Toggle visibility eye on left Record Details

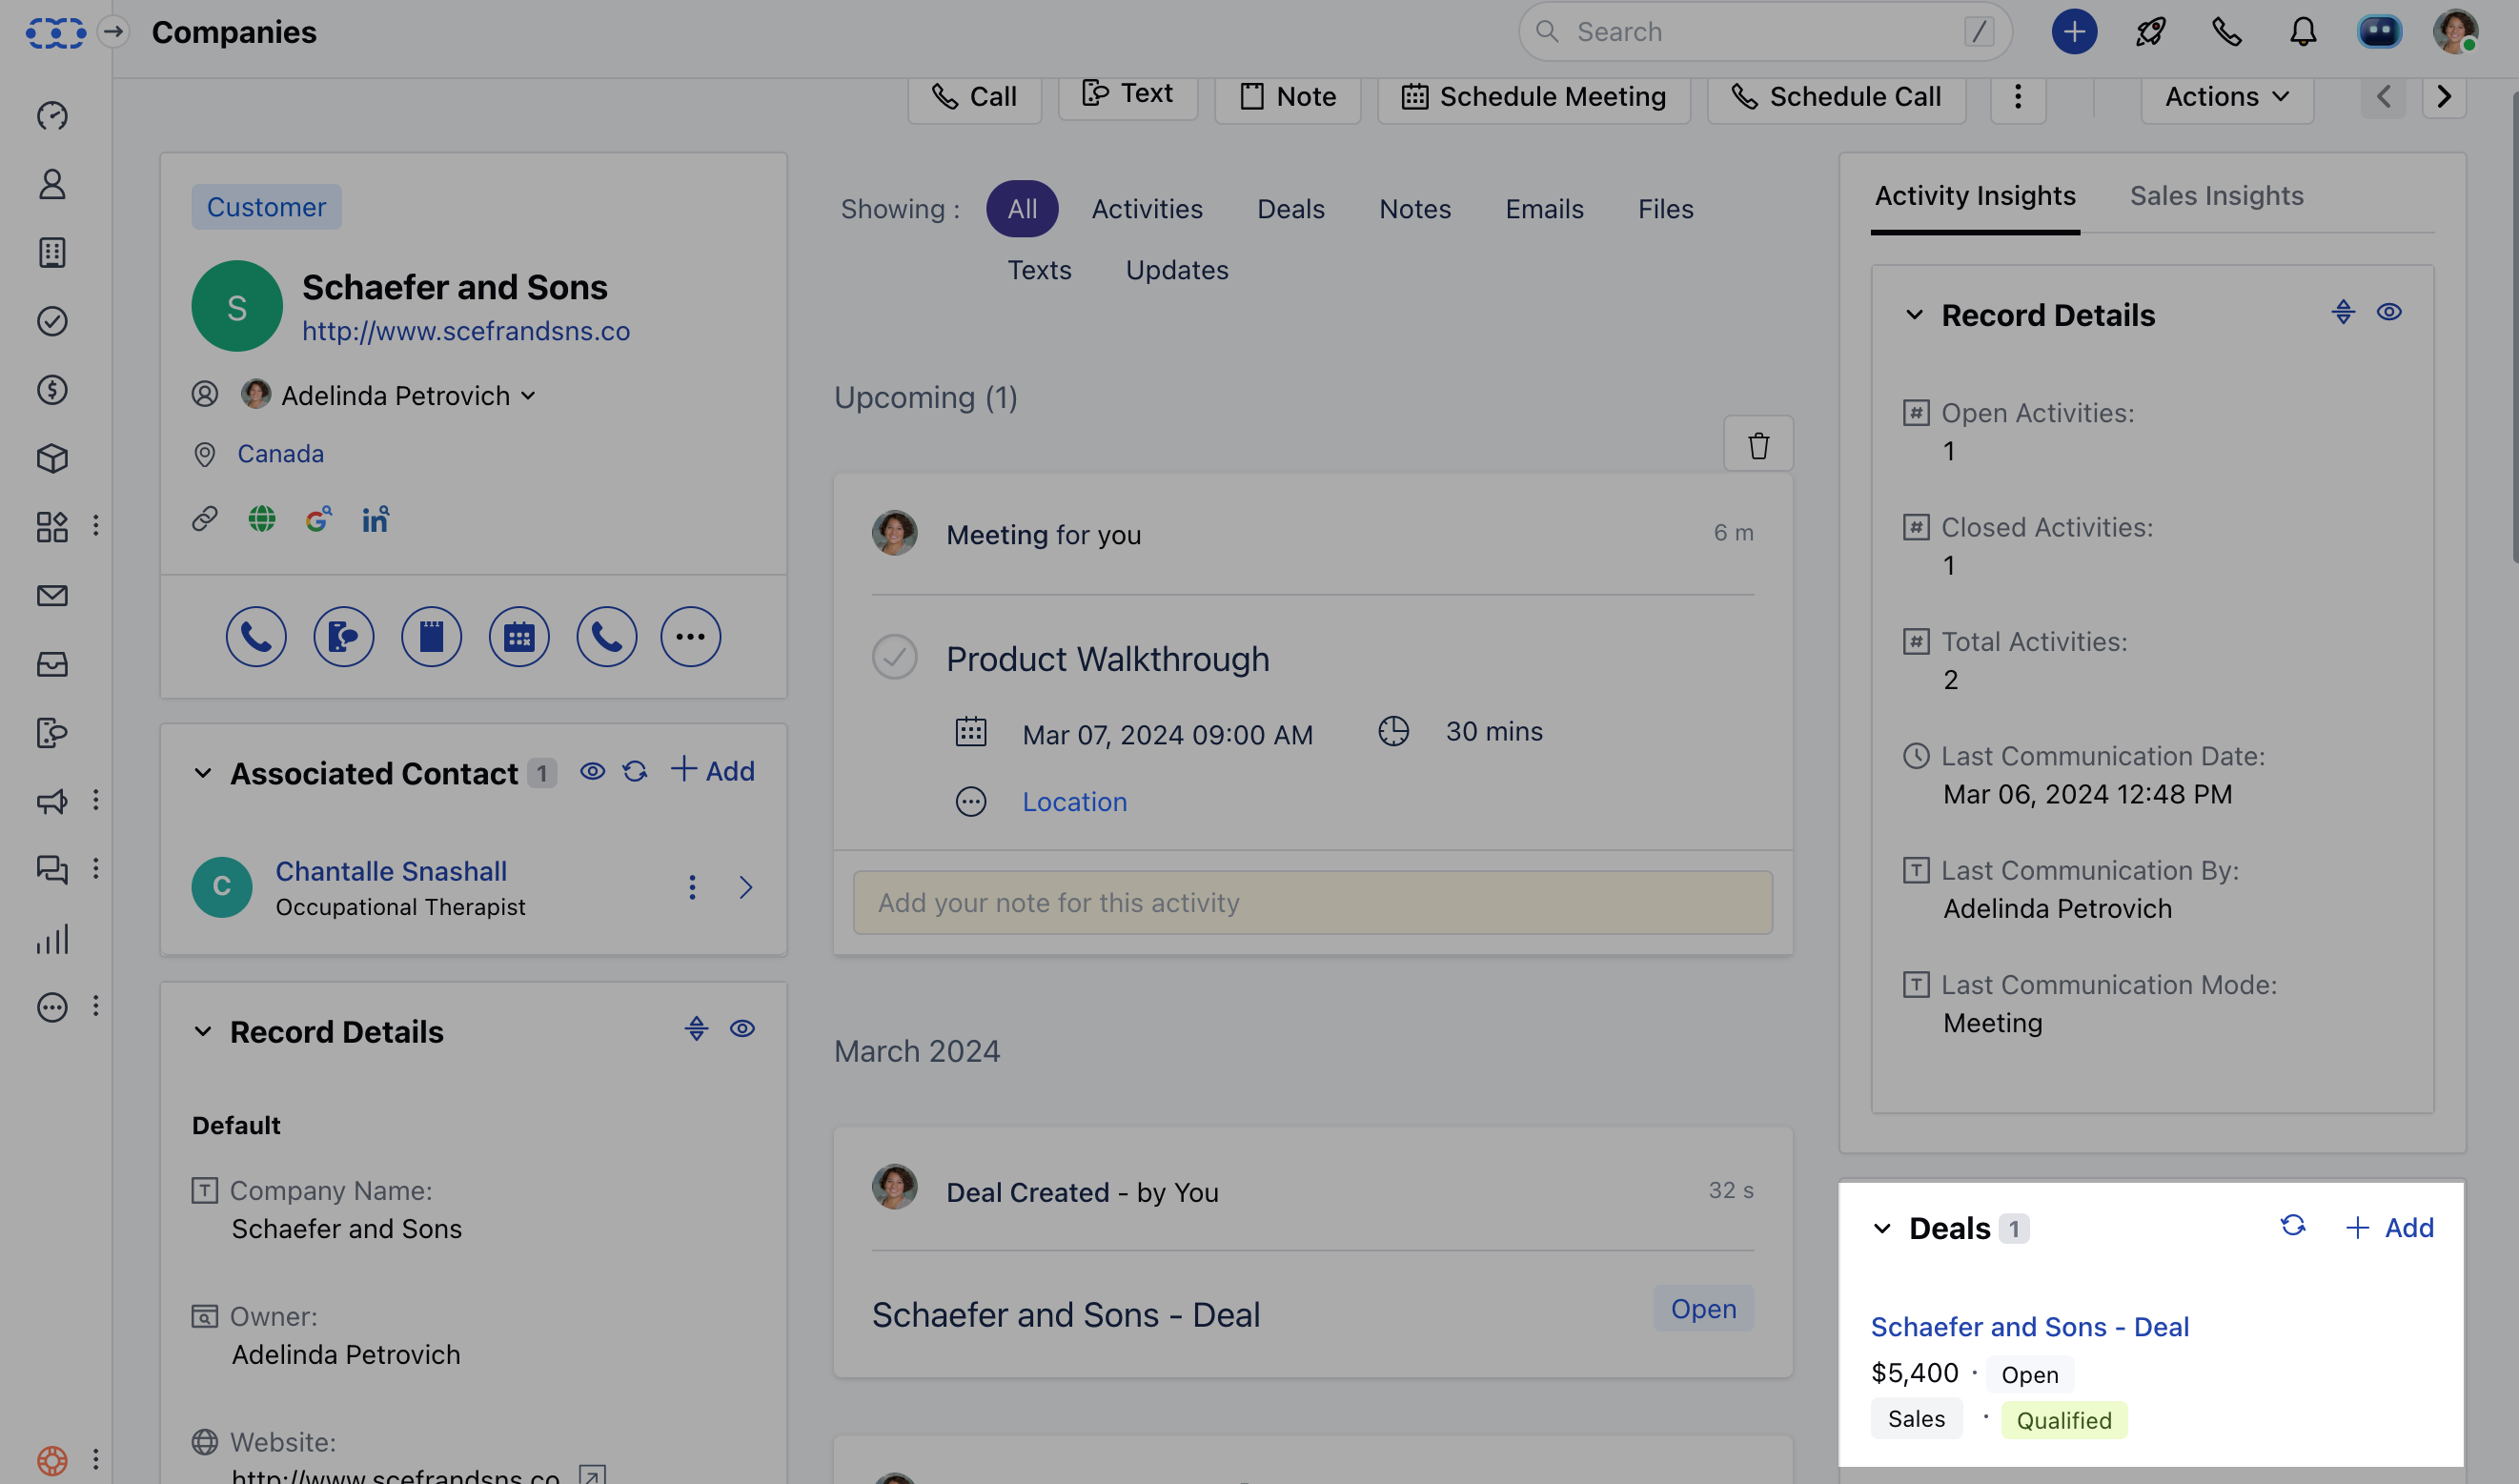[742, 1029]
